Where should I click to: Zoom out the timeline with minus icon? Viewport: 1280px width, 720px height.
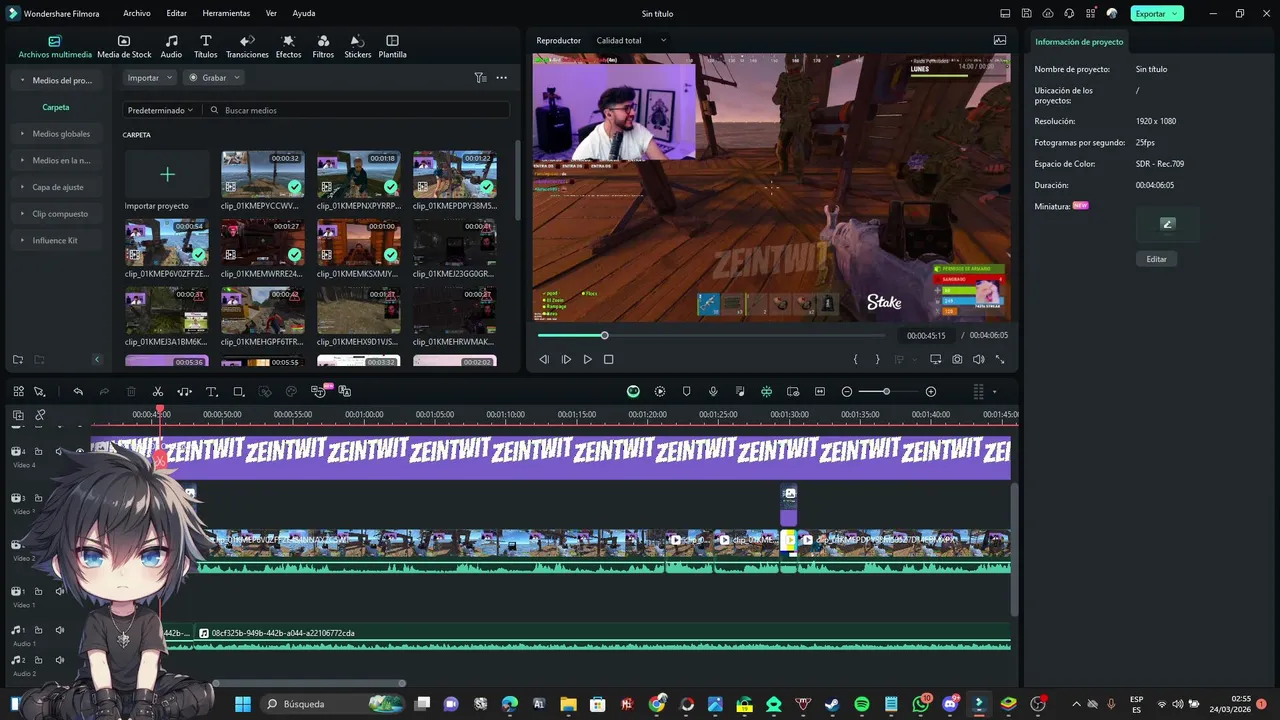[847, 392]
